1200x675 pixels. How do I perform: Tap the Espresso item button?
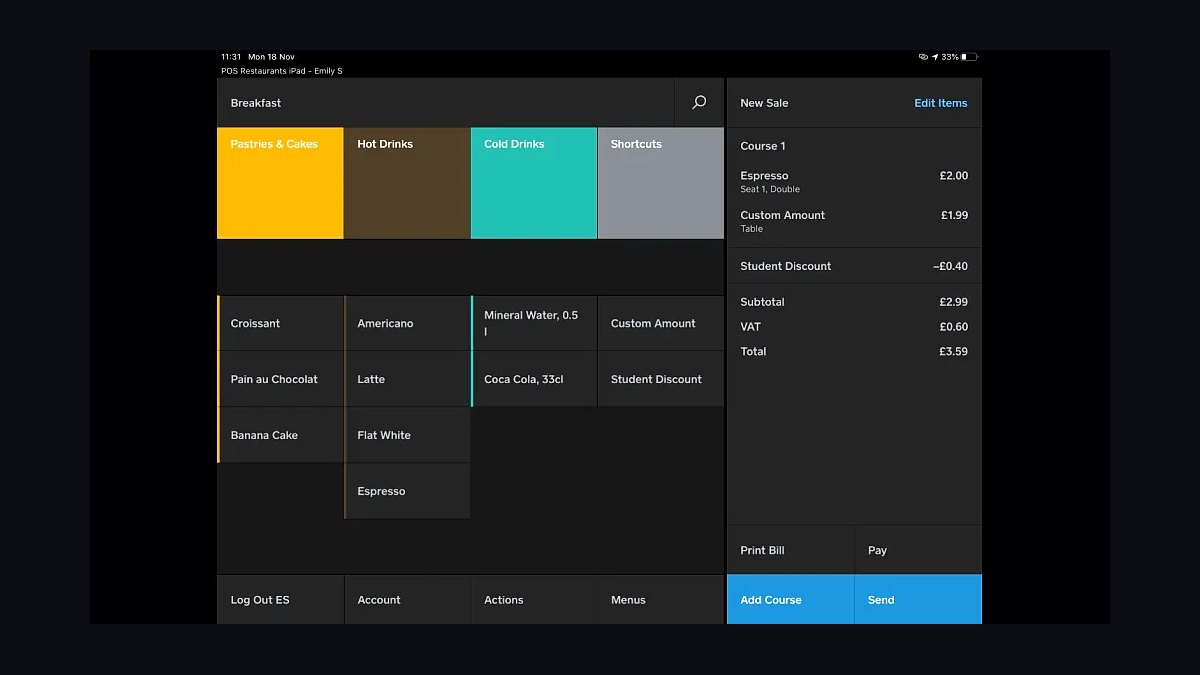(407, 491)
